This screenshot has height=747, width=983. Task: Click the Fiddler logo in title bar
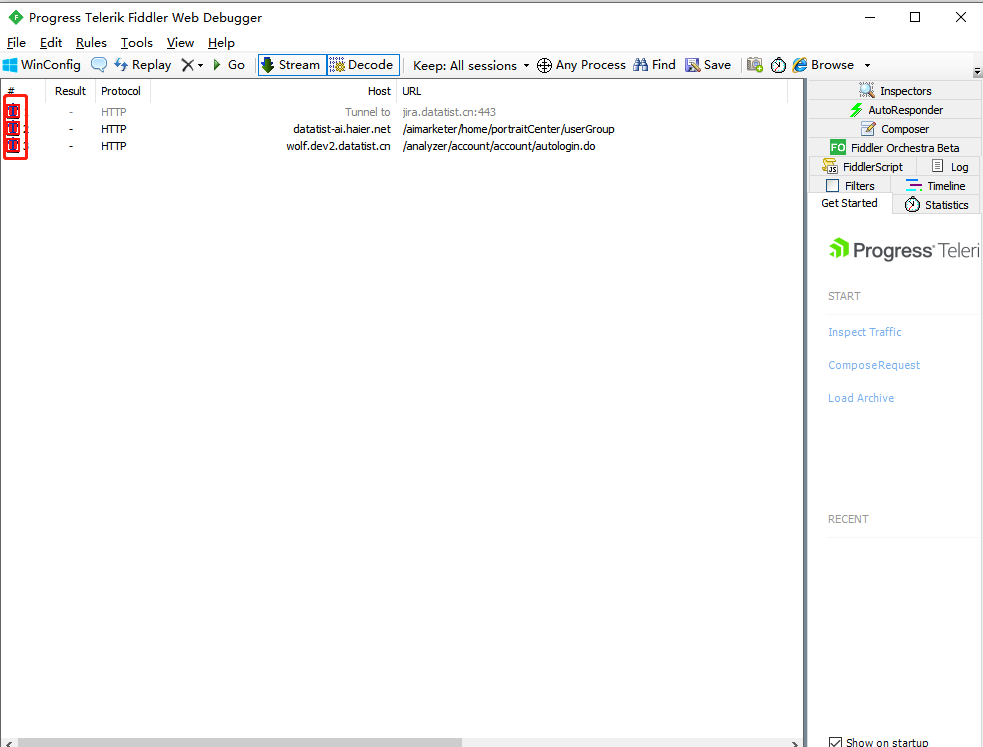pos(16,18)
